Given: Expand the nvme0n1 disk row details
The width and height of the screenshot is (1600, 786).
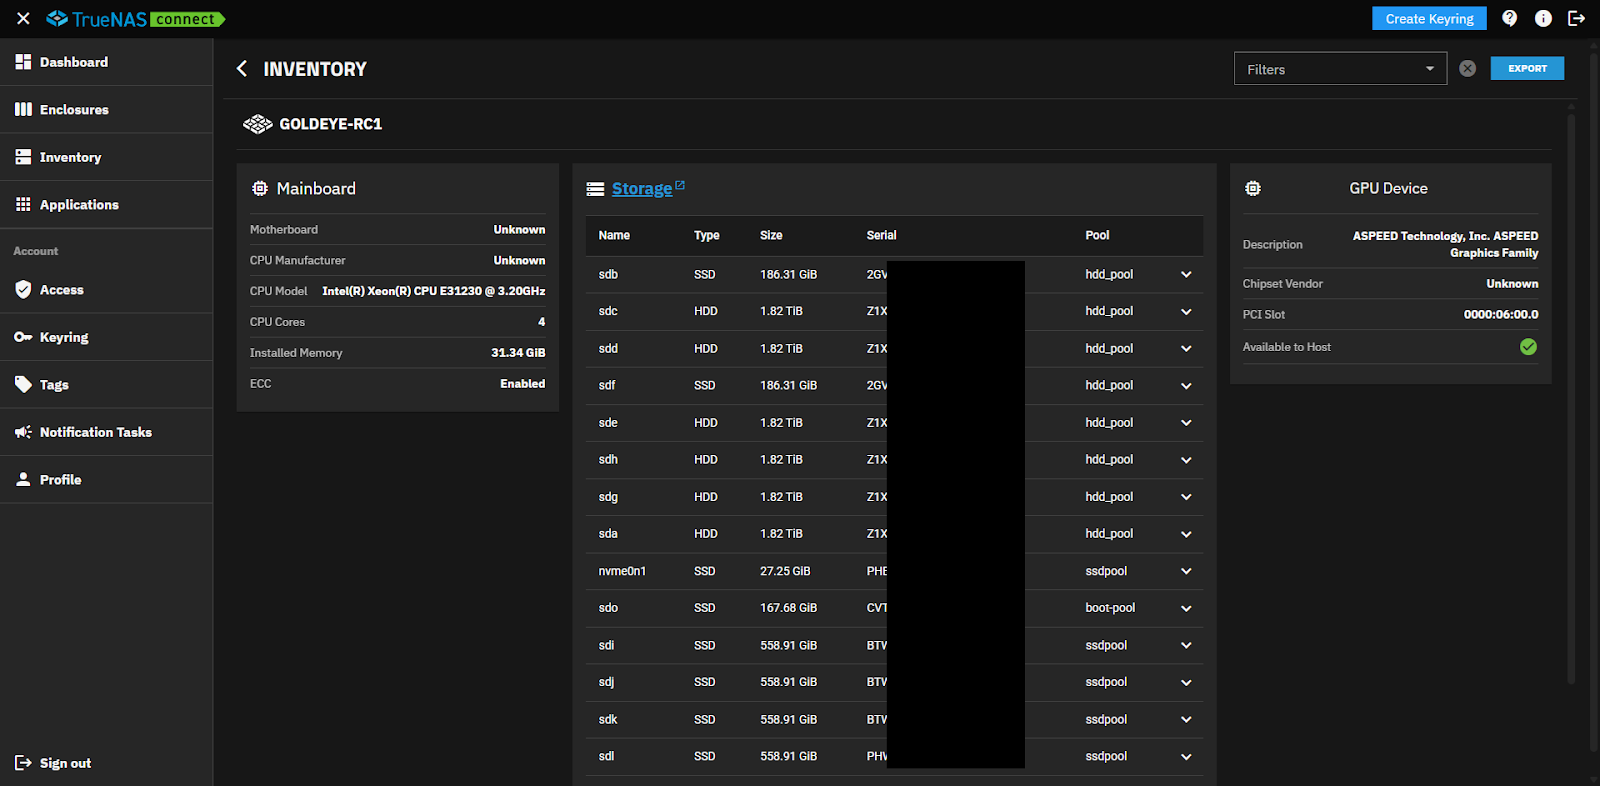Looking at the screenshot, I should point(1186,572).
